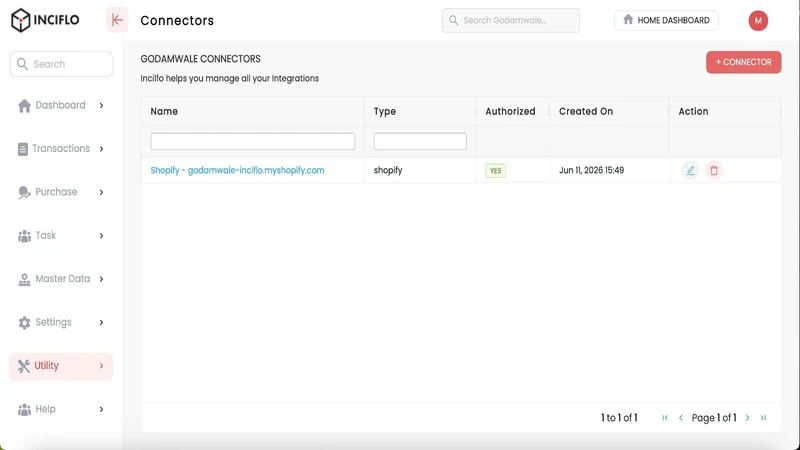Click the + CONNECTOR button

click(x=743, y=62)
